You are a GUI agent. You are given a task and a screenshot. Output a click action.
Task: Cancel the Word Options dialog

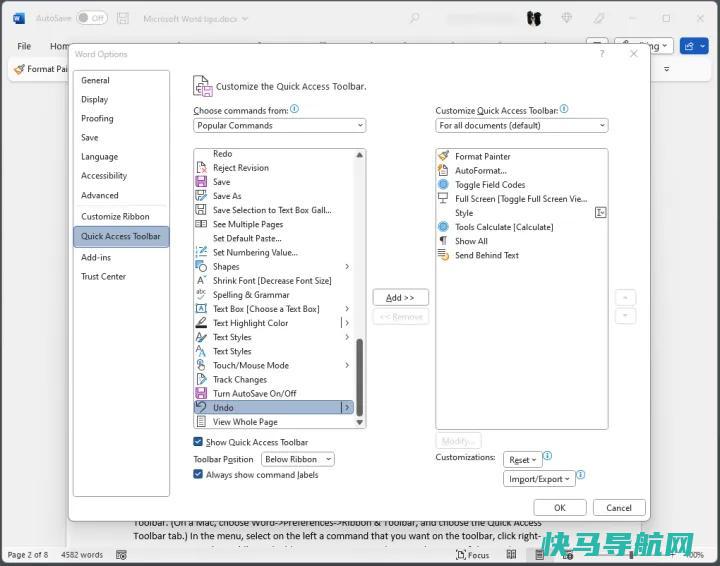click(619, 508)
